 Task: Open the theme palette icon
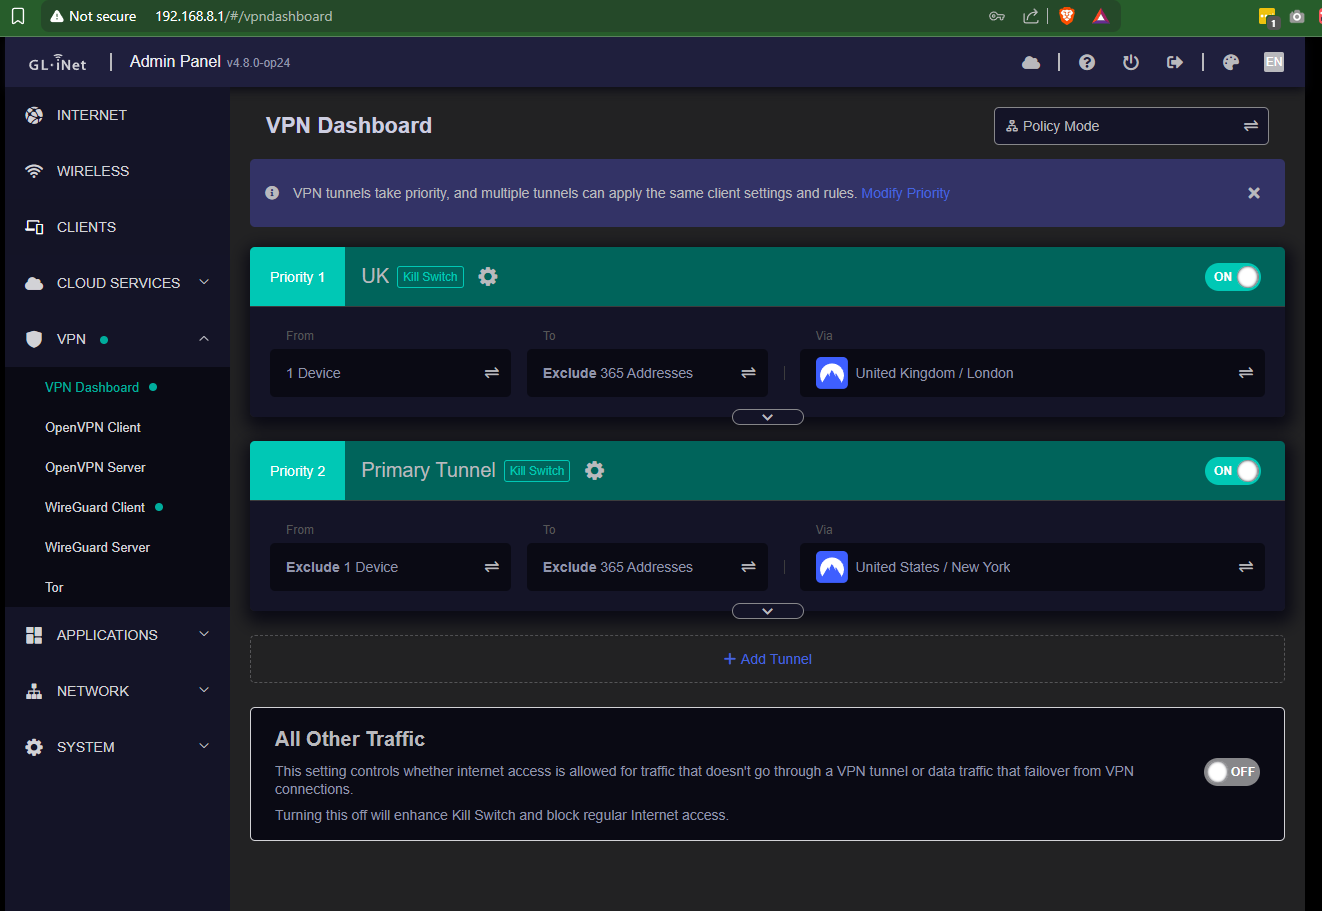[x=1231, y=63]
